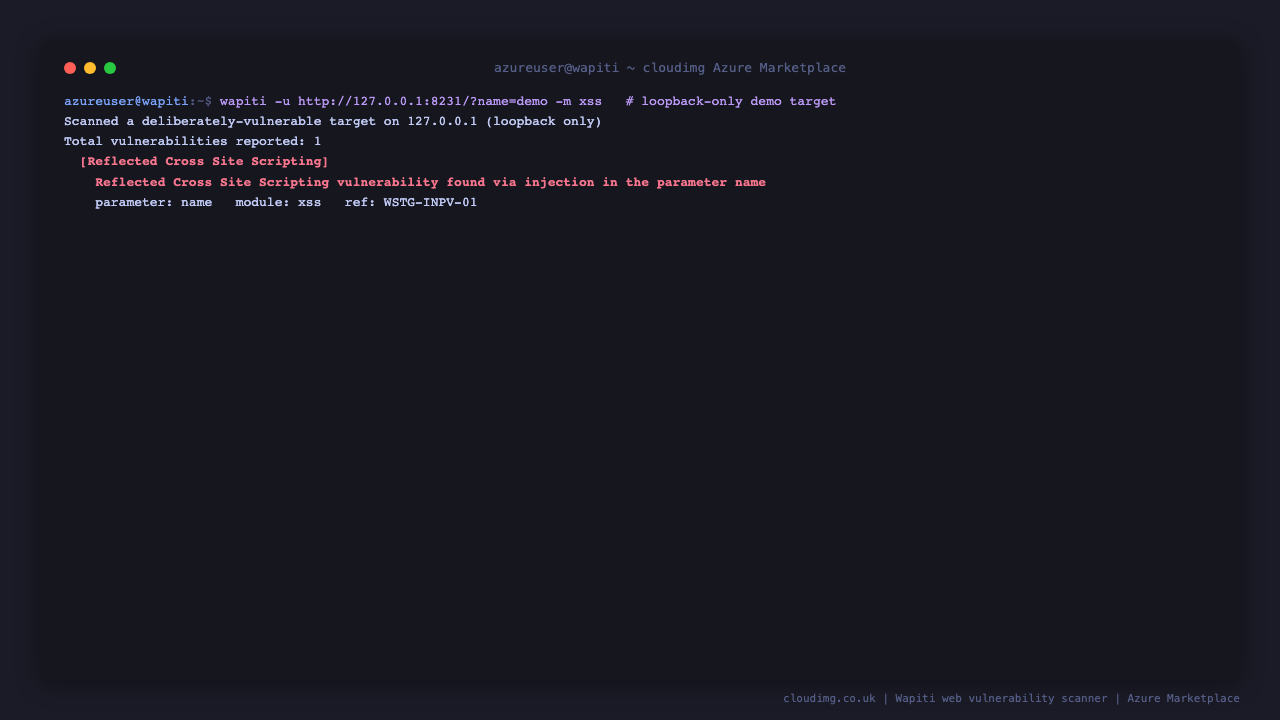The width and height of the screenshot is (1280, 720).
Task: Click the 'parameter: name' text
Action: pyautogui.click(x=154, y=202)
